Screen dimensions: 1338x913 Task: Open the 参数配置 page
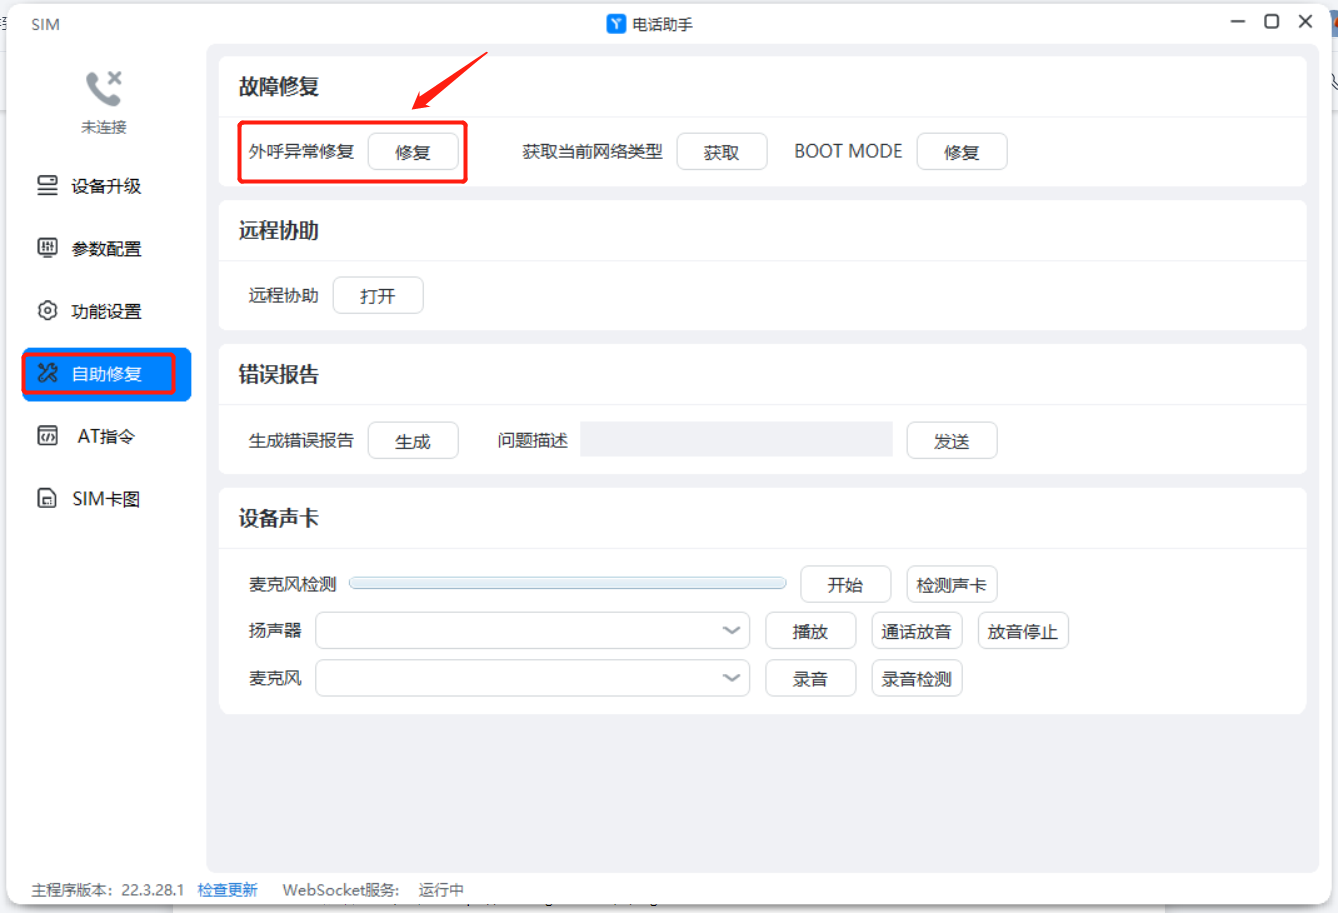click(x=106, y=248)
